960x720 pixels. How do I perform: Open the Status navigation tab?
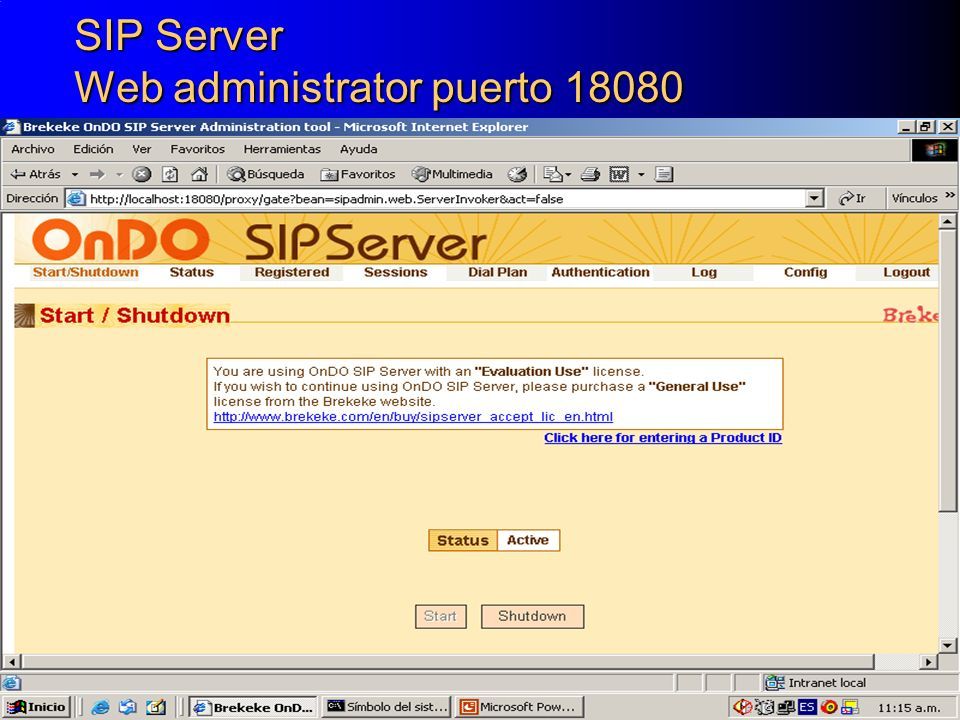pos(192,272)
